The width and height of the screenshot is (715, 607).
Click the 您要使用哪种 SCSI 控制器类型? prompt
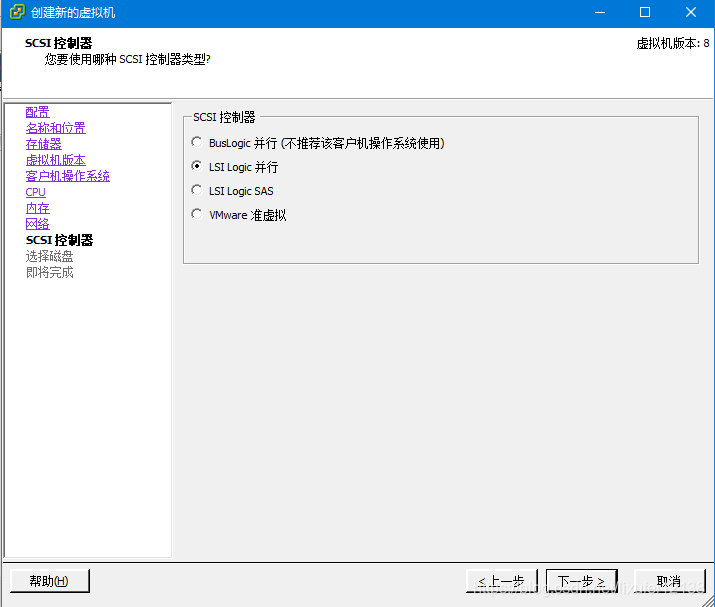point(128,59)
